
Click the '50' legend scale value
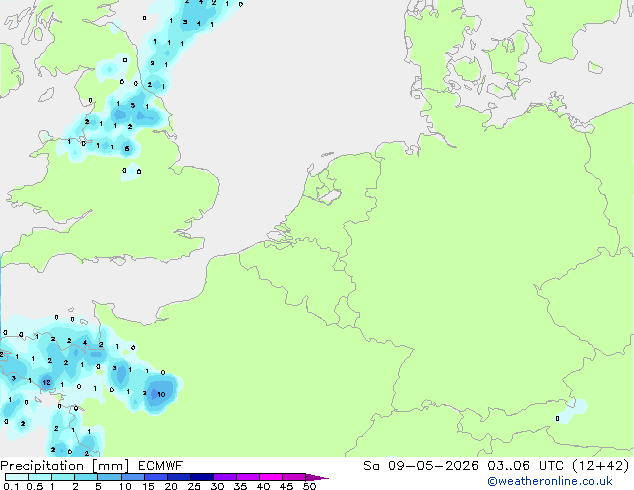[310, 486]
